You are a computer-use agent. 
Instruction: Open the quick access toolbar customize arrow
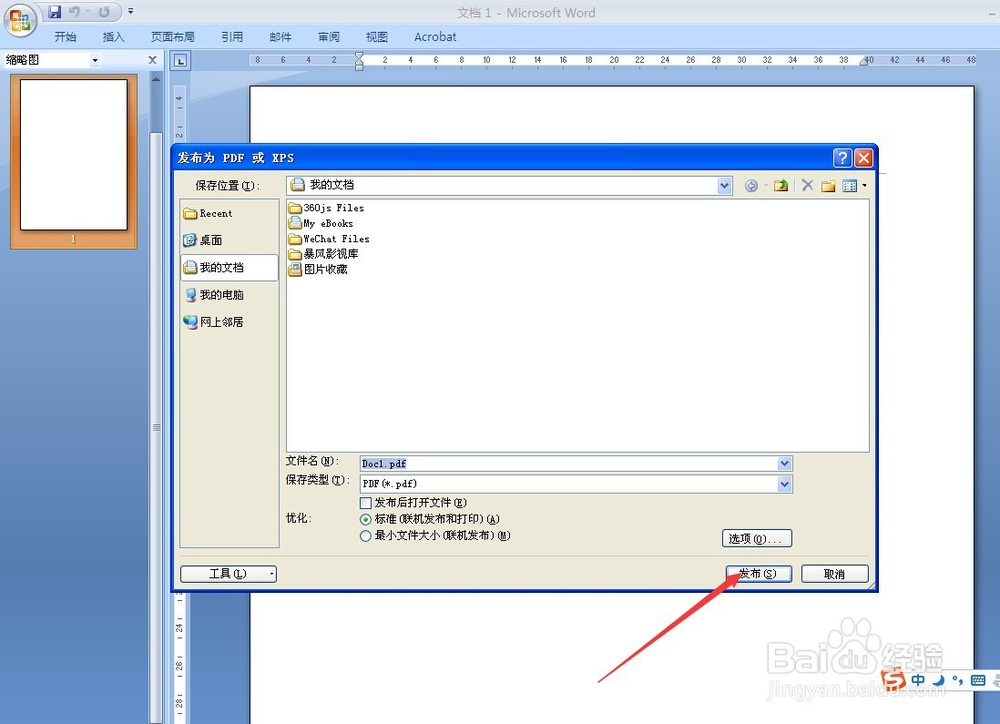pos(131,11)
